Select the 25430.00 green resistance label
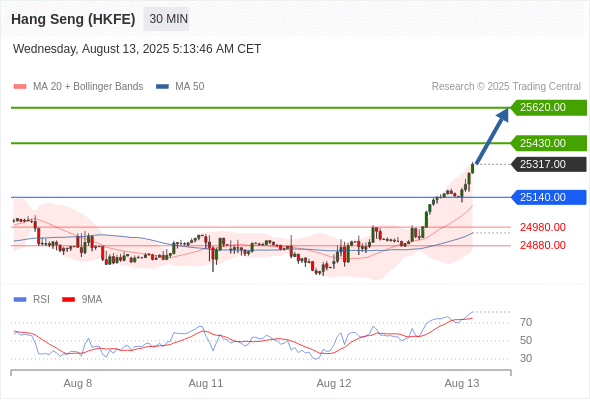The width and height of the screenshot is (590, 400). tap(549, 143)
